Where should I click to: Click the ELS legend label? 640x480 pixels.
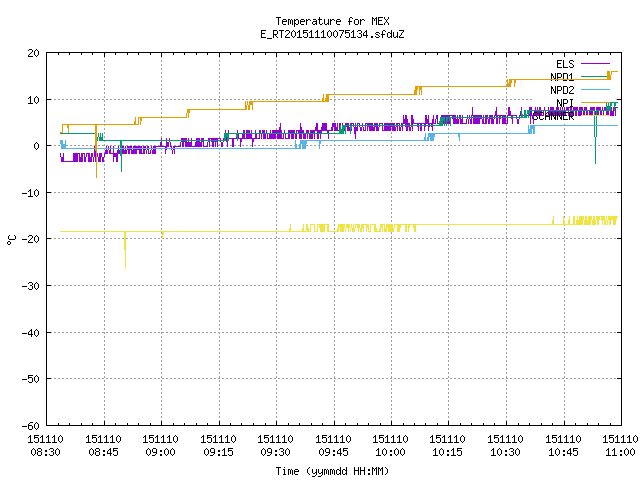click(x=565, y=64)
